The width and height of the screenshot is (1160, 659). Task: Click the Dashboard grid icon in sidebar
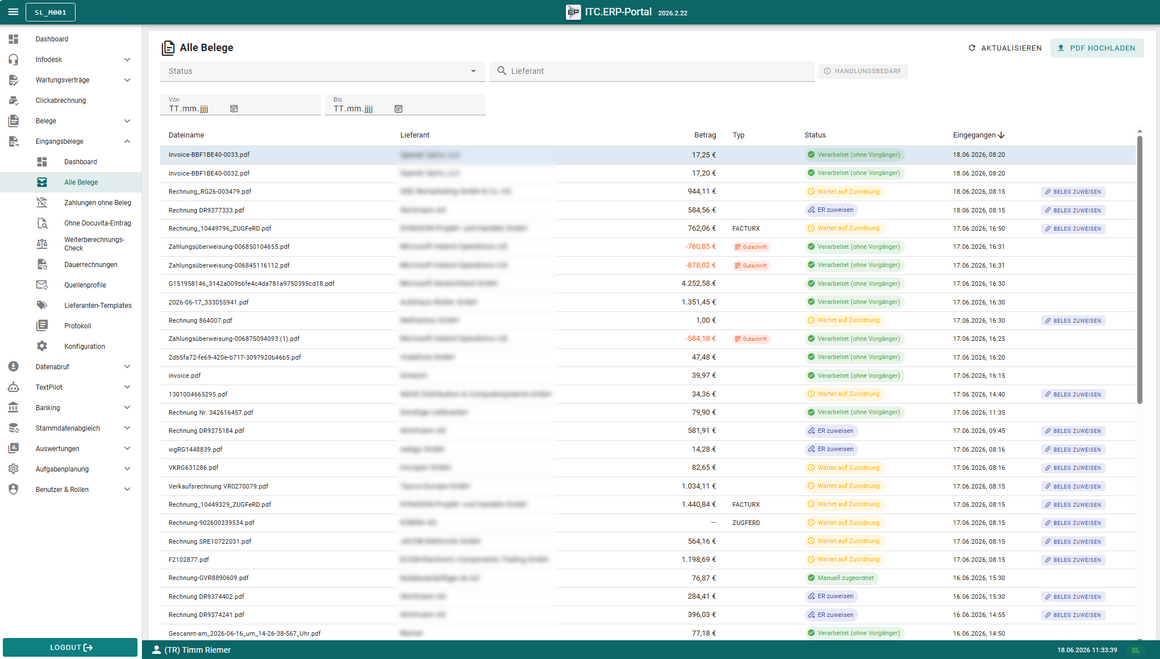coord(13,39)
